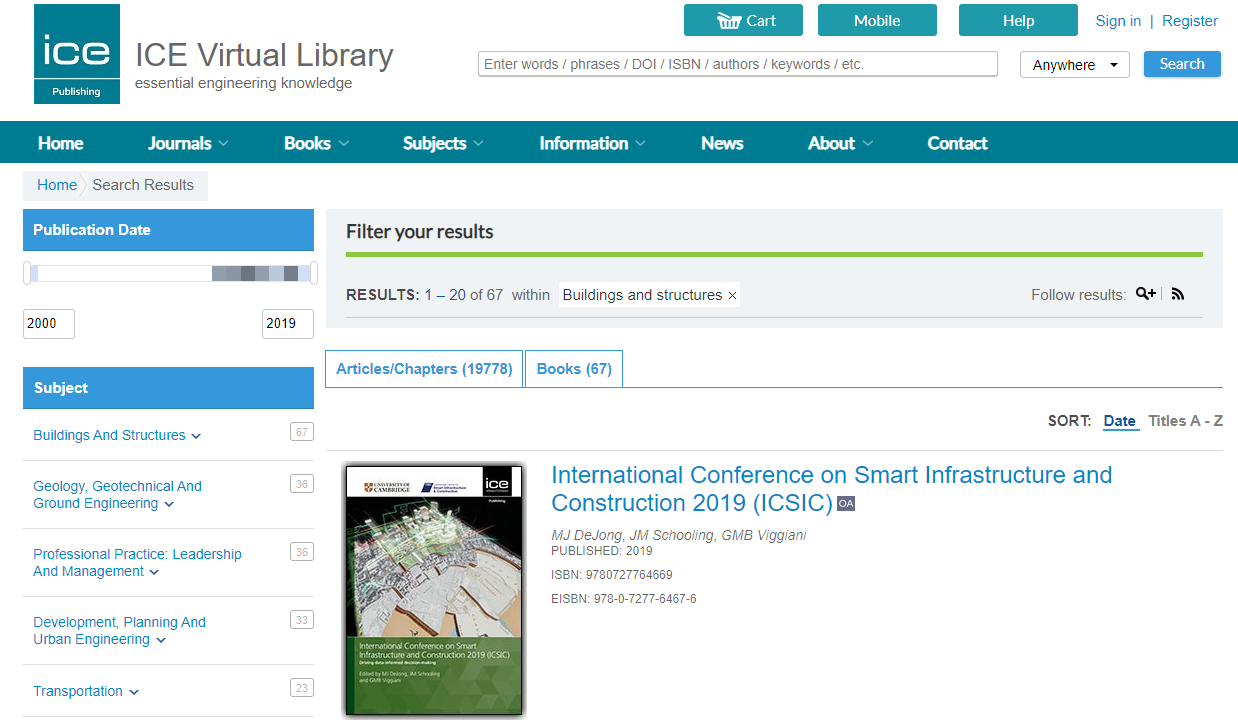Viewport: 1238px width, 727px height.
Task: Click the Subject panel header
Action: point(168,388)
